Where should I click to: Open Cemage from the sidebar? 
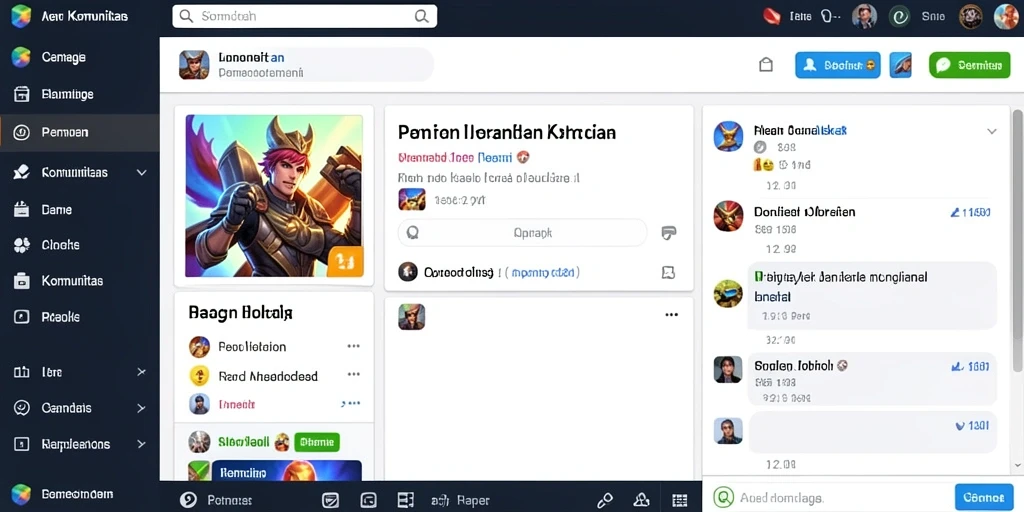pos(63,57)
